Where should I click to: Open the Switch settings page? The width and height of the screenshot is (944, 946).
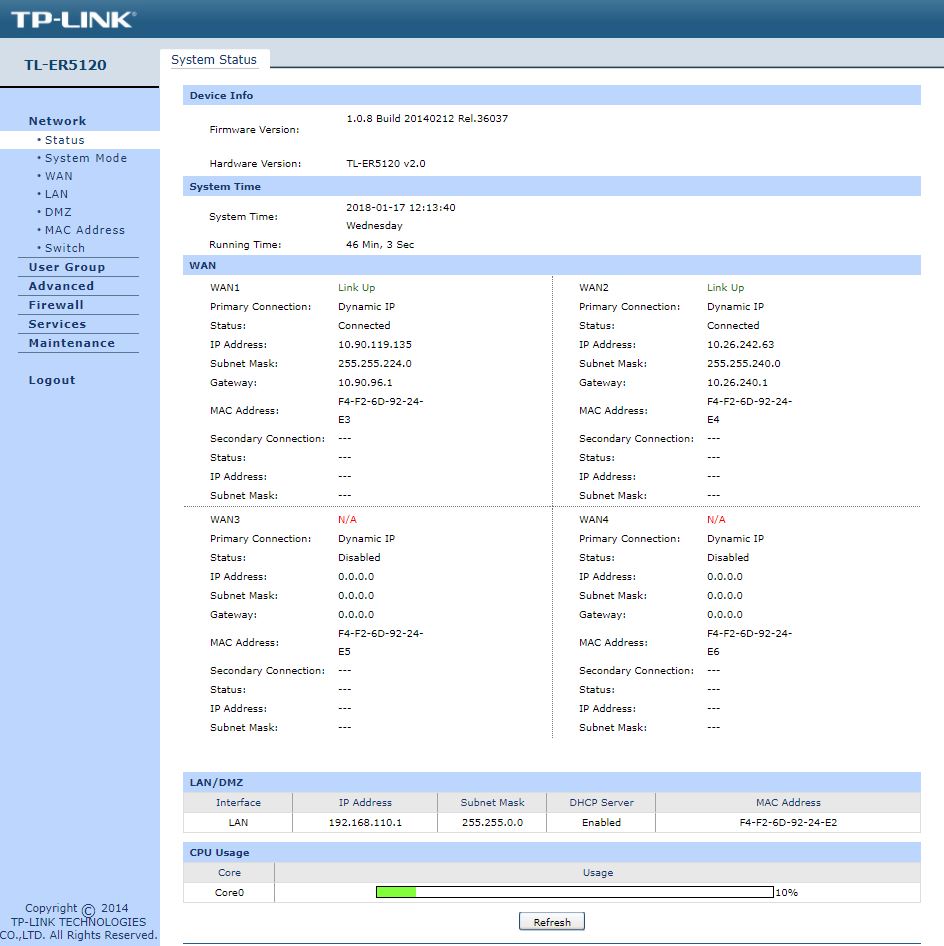pos(65,248)
